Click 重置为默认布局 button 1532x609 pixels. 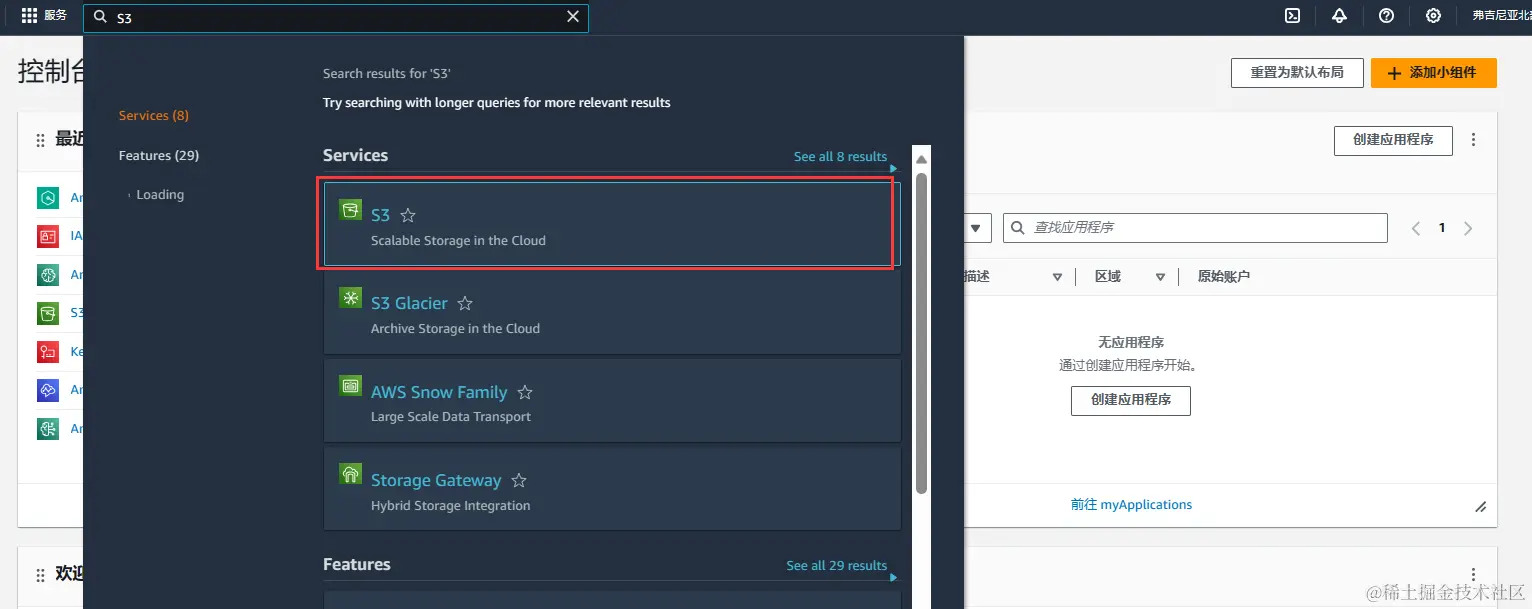pyautogui.click(x=1297, y=73)
